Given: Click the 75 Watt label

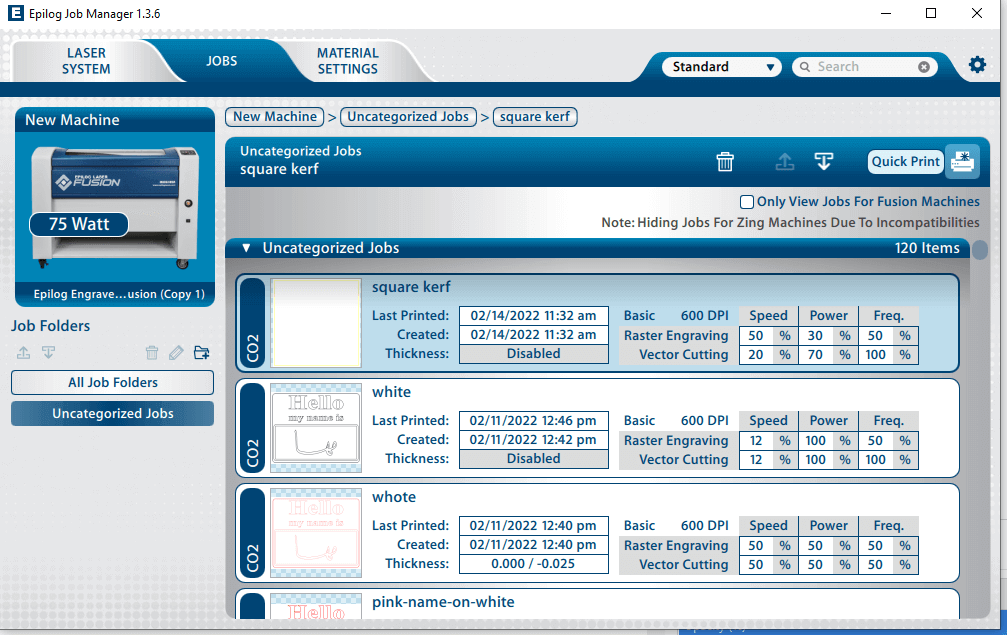Looking at the screenshot, I should click(x=79, y=224).
